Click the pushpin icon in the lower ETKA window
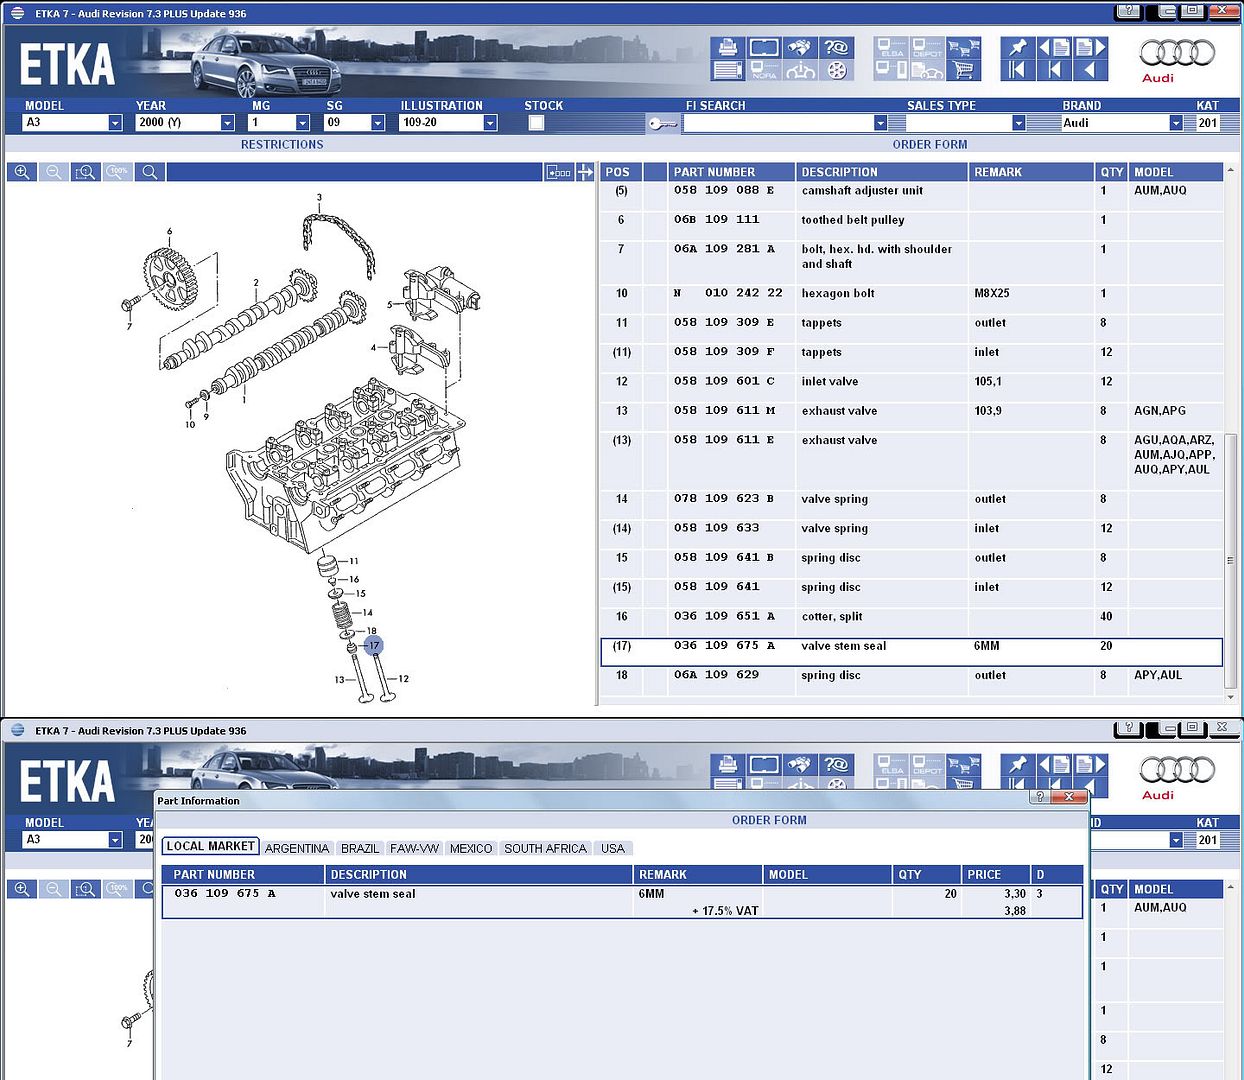The image size is (1244, 1080). click(1017, 765)
